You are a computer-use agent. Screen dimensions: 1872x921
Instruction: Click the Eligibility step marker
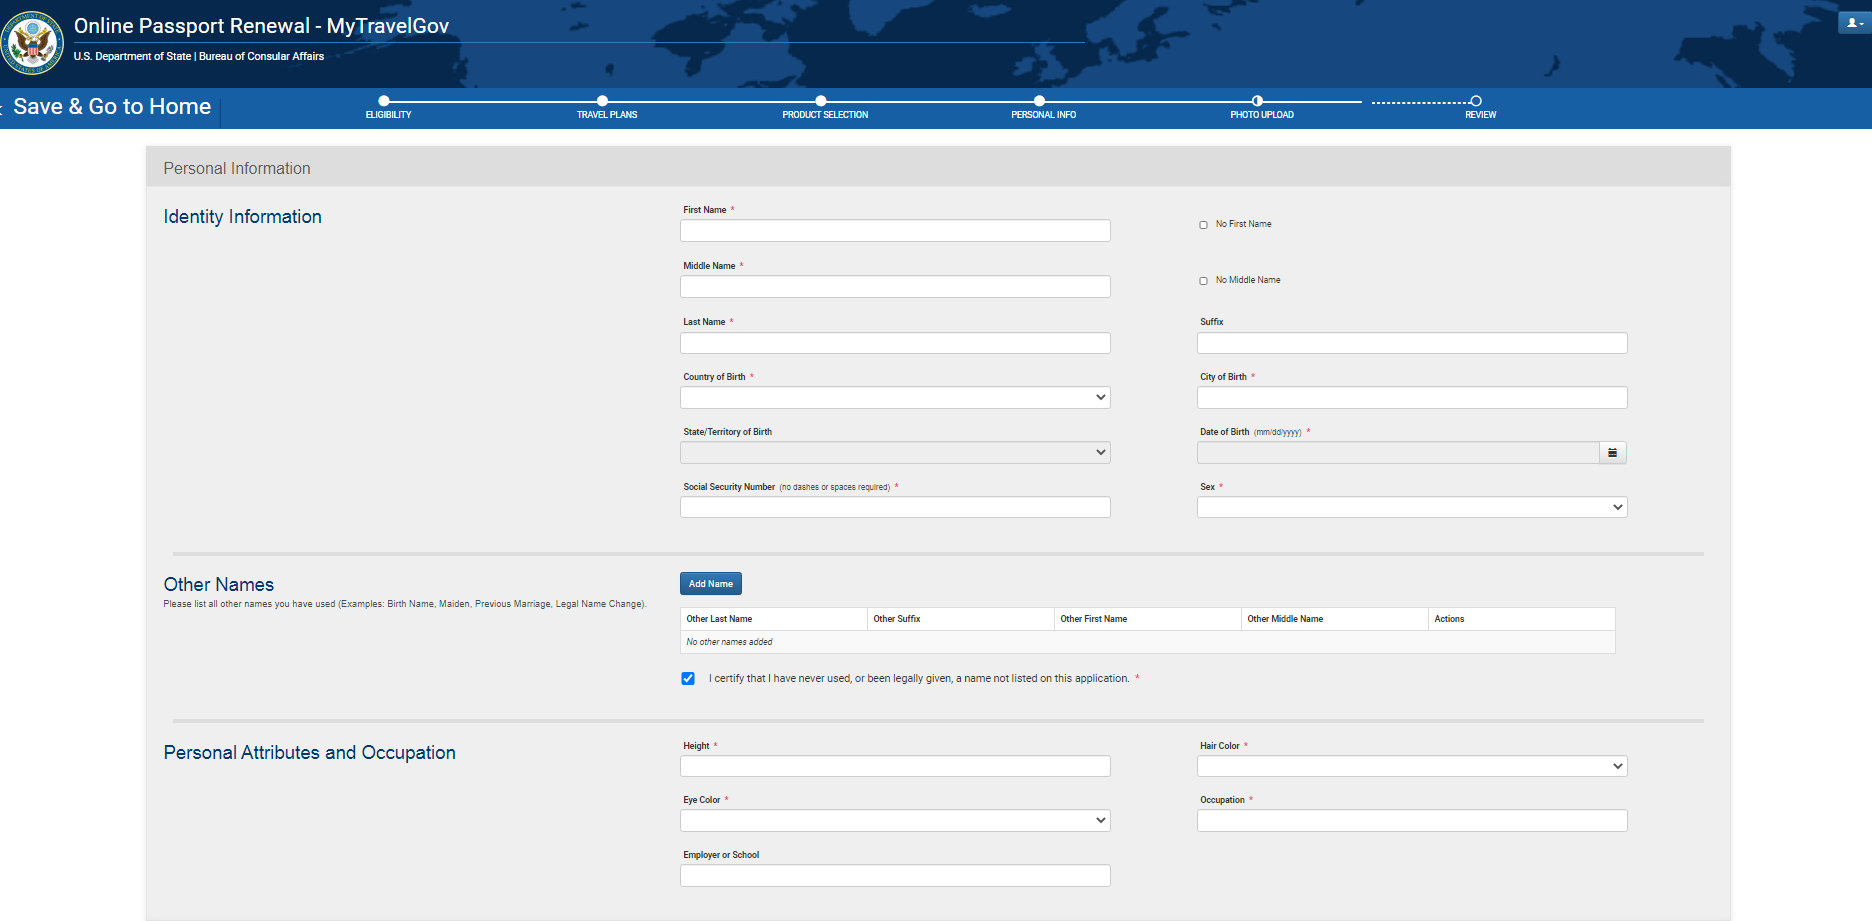click(384, 101)
